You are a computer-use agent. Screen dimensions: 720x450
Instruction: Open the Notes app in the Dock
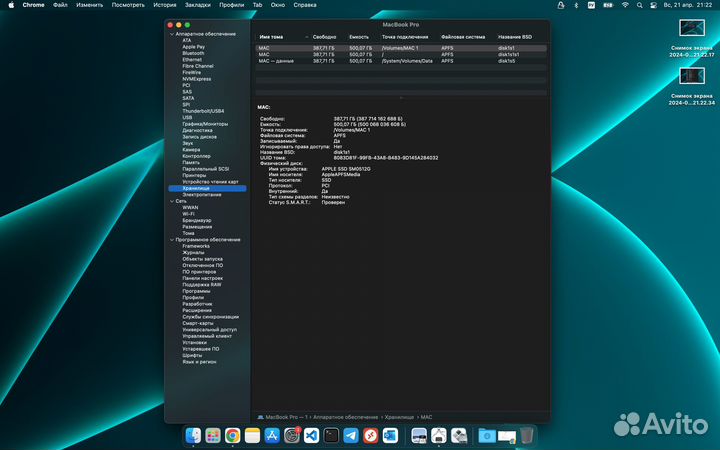coord(253,435)
